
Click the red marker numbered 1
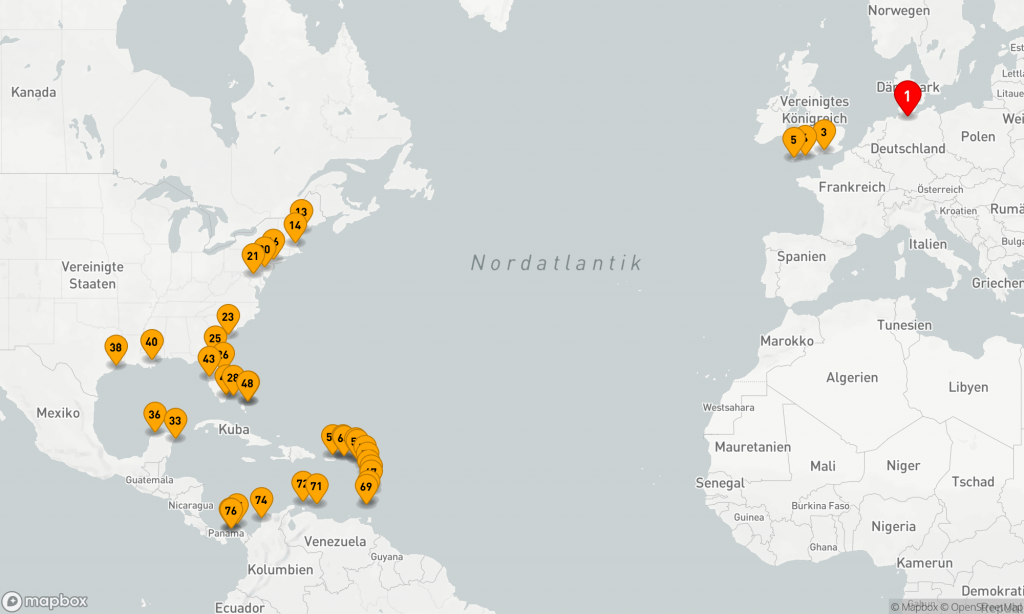point(906,97)
